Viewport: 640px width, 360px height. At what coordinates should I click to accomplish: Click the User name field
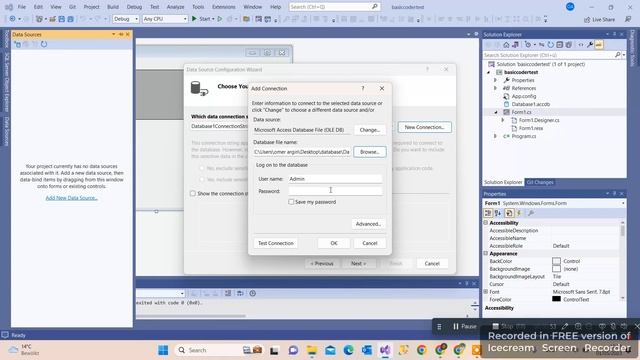pos(335,179)
